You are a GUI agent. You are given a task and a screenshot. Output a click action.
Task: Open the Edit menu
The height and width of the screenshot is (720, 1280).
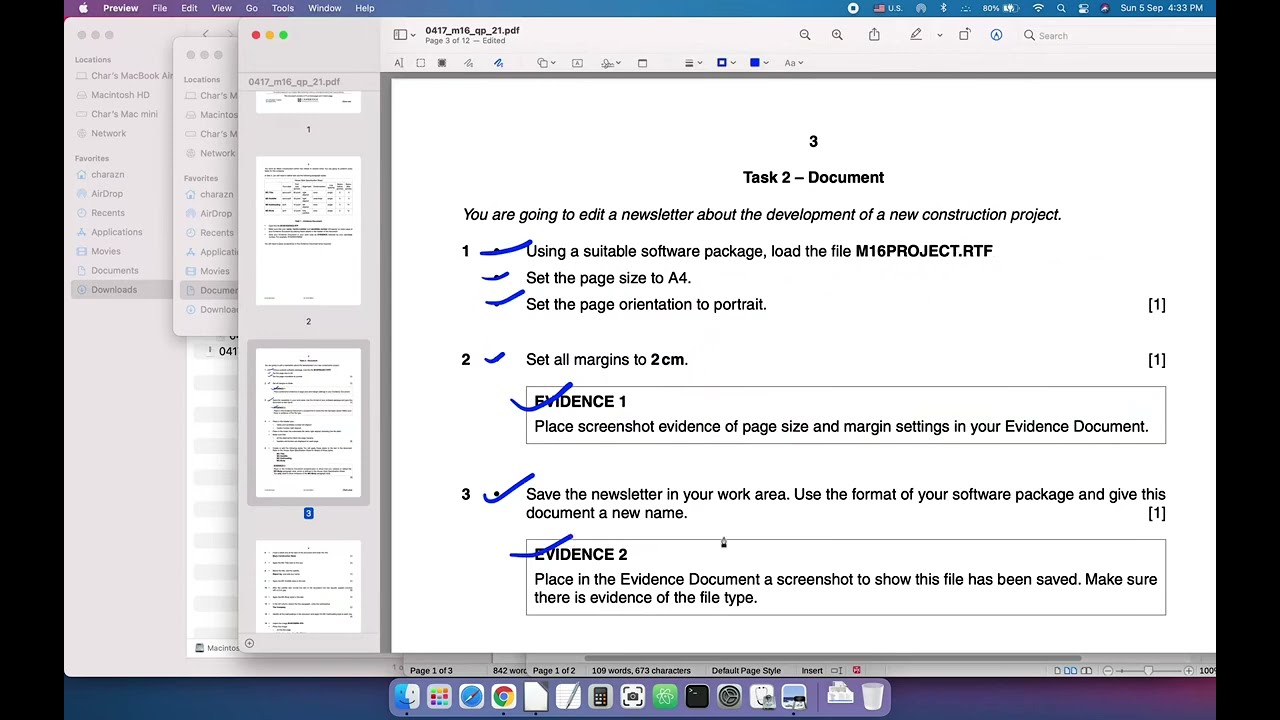(x=189, y=8)
